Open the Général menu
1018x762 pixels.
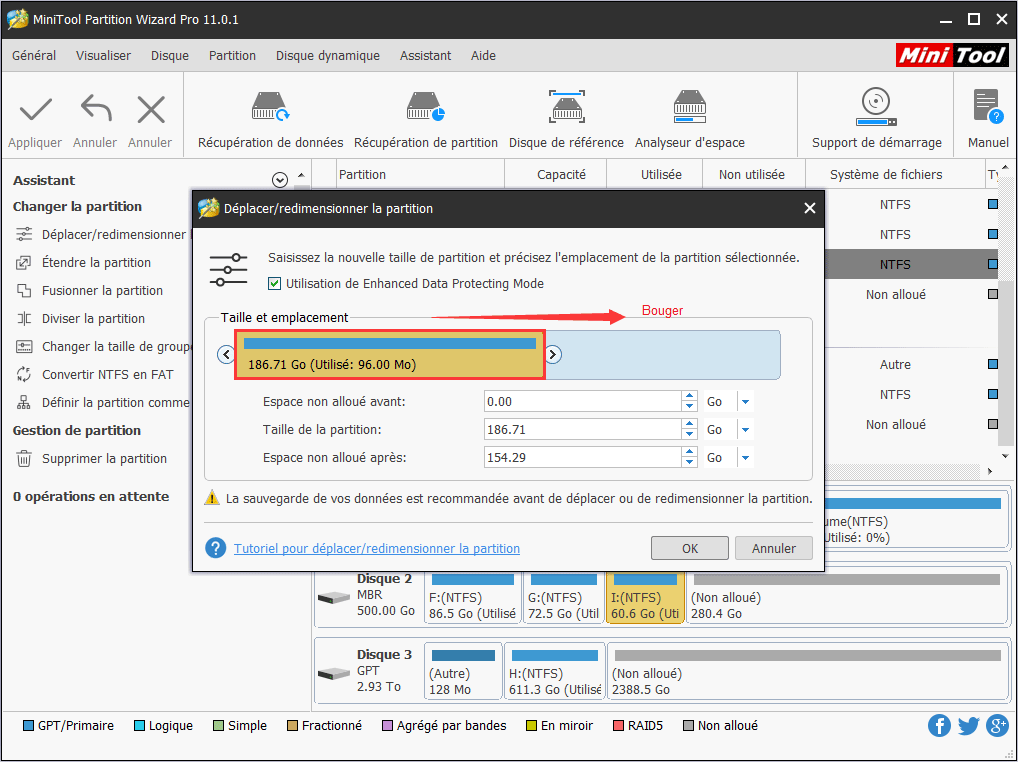tap(34, 56)
